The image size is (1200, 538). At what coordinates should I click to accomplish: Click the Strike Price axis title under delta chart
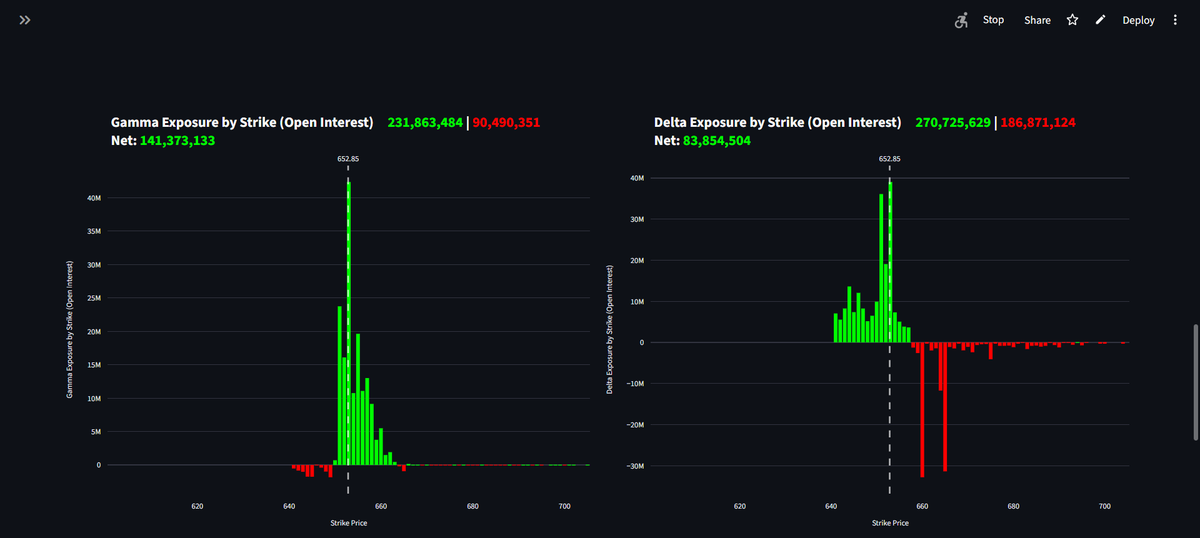tap(888, 523)
